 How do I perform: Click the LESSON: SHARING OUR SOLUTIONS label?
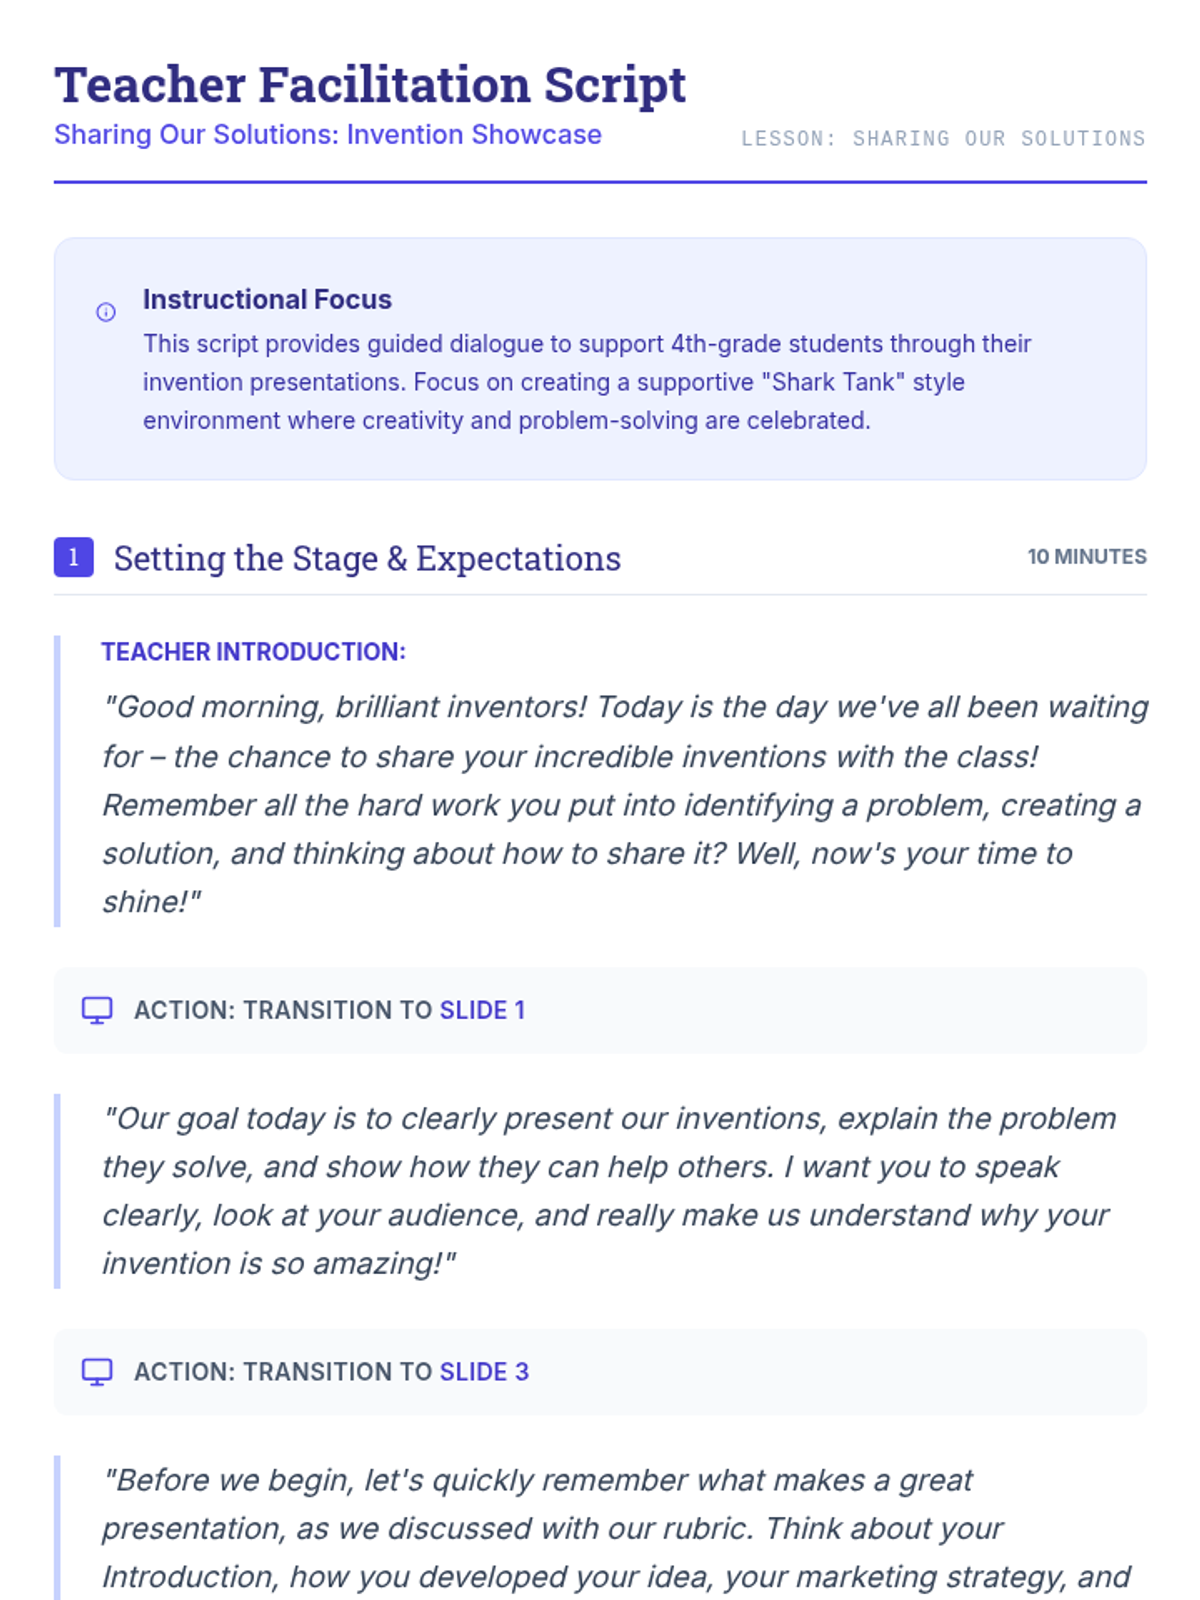coord(943,139)
